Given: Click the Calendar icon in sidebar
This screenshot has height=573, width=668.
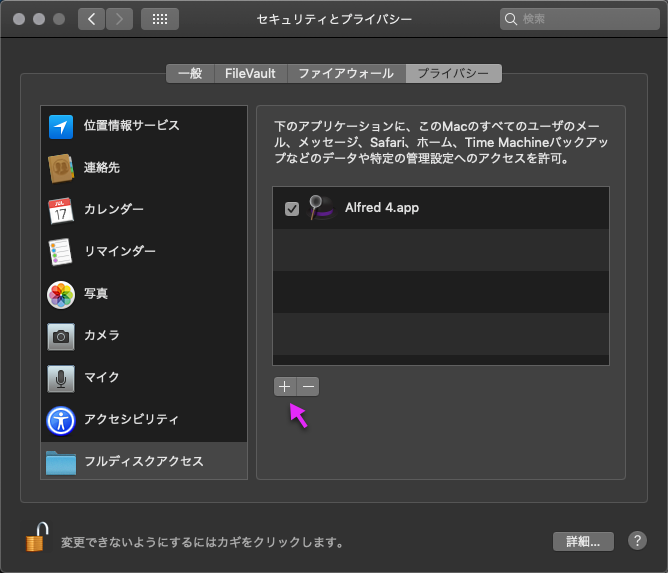Looking at the screenshot, I should 60,210.
